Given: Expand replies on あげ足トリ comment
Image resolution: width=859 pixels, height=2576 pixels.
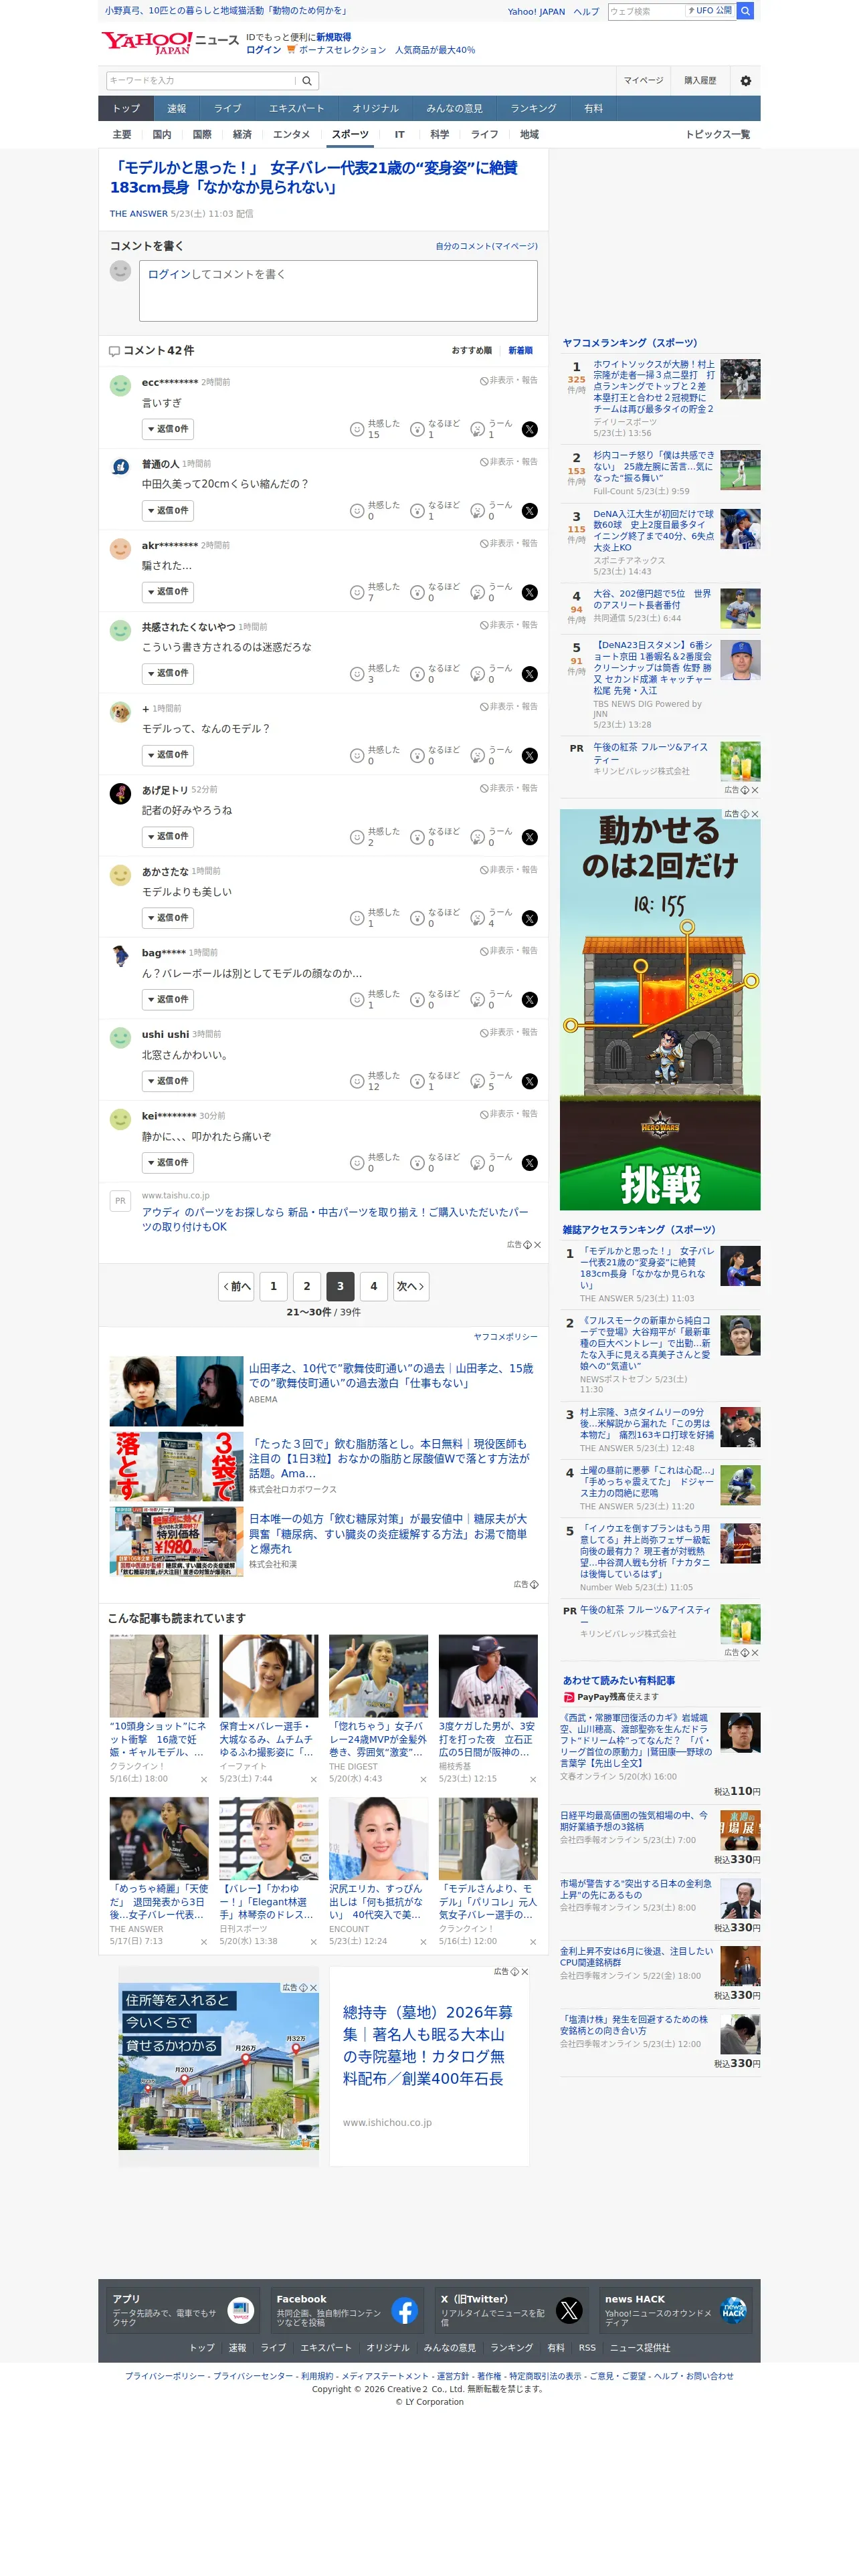Looking at the screenshot, I should (x=167, y=837).
